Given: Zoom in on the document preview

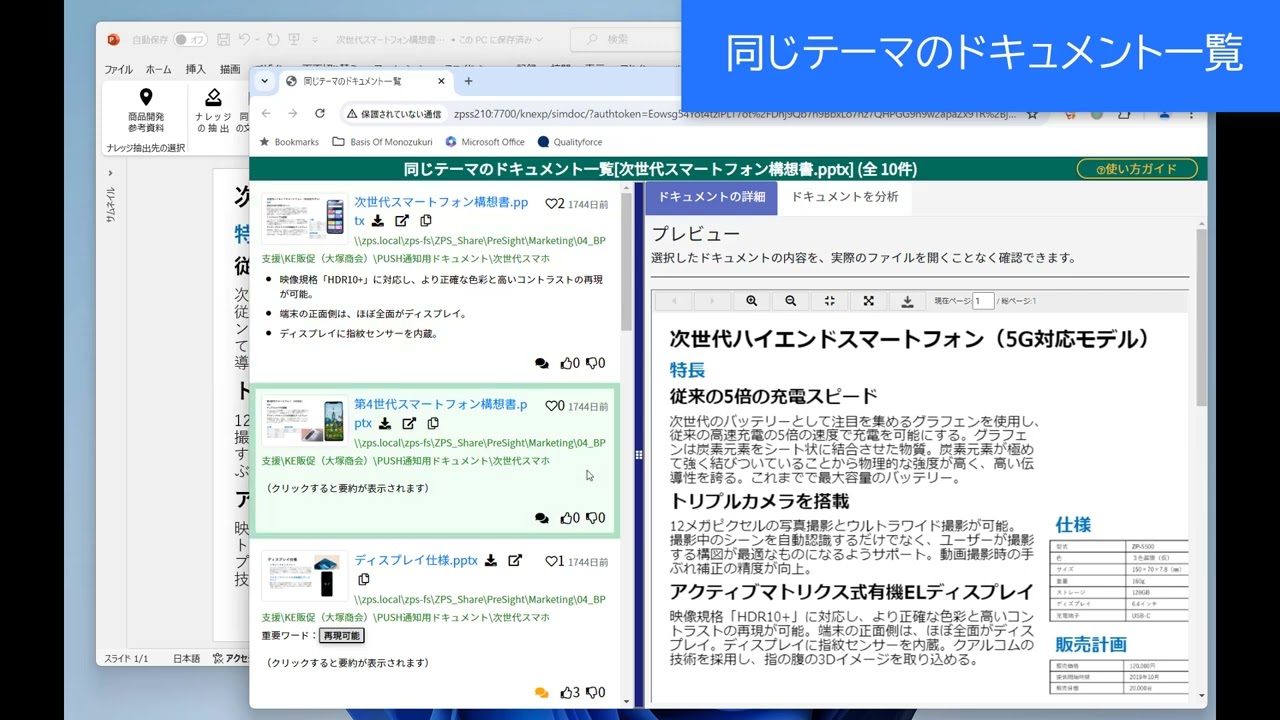Looking at the screenshot, I should coord(752,300).
